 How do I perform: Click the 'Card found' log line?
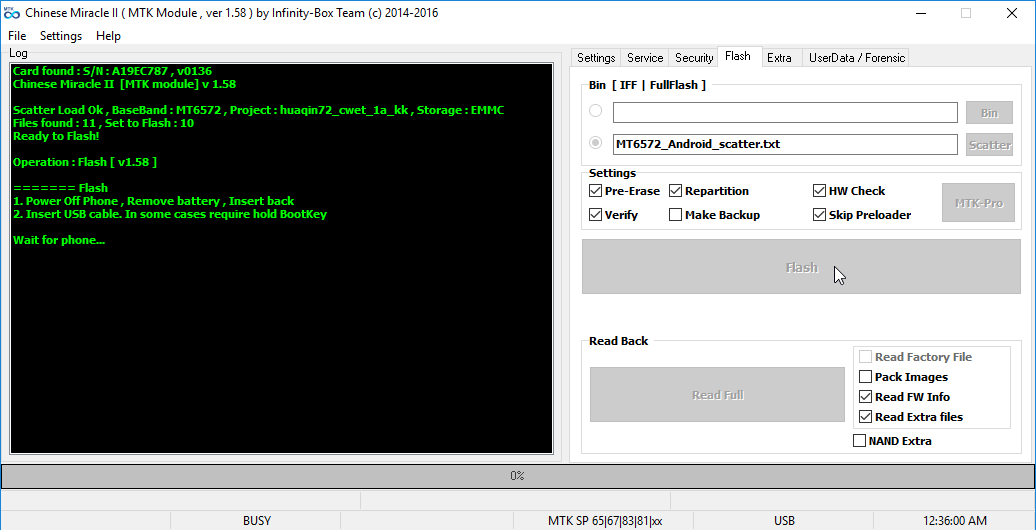(x=112, y=71)
